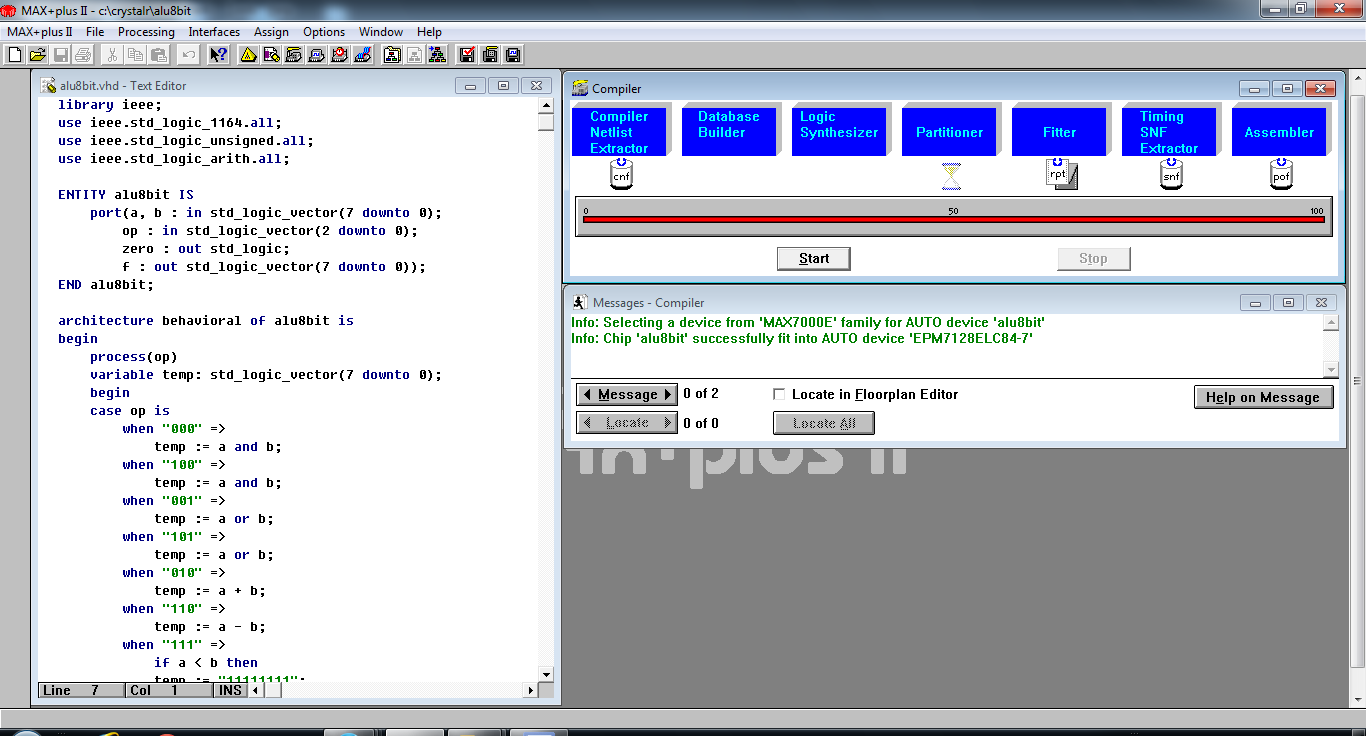The width and height of the screenshot is (1366, 736).
Task: Click the red compiler progress bar
Action: pyautogui.click(x=953, y=219)
